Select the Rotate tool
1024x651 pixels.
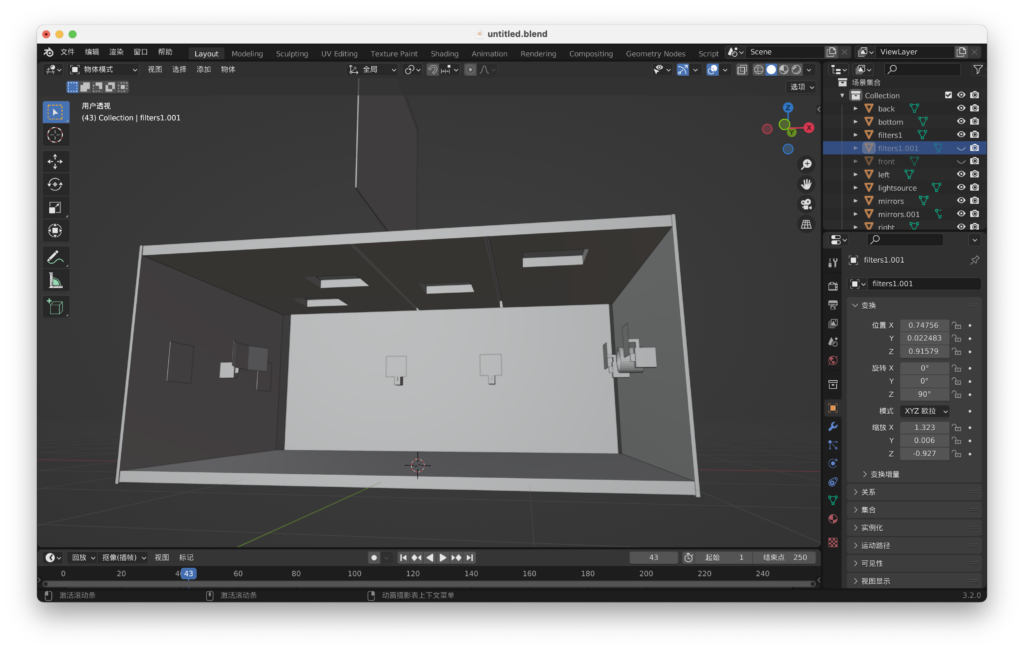(x=55, y=184)
